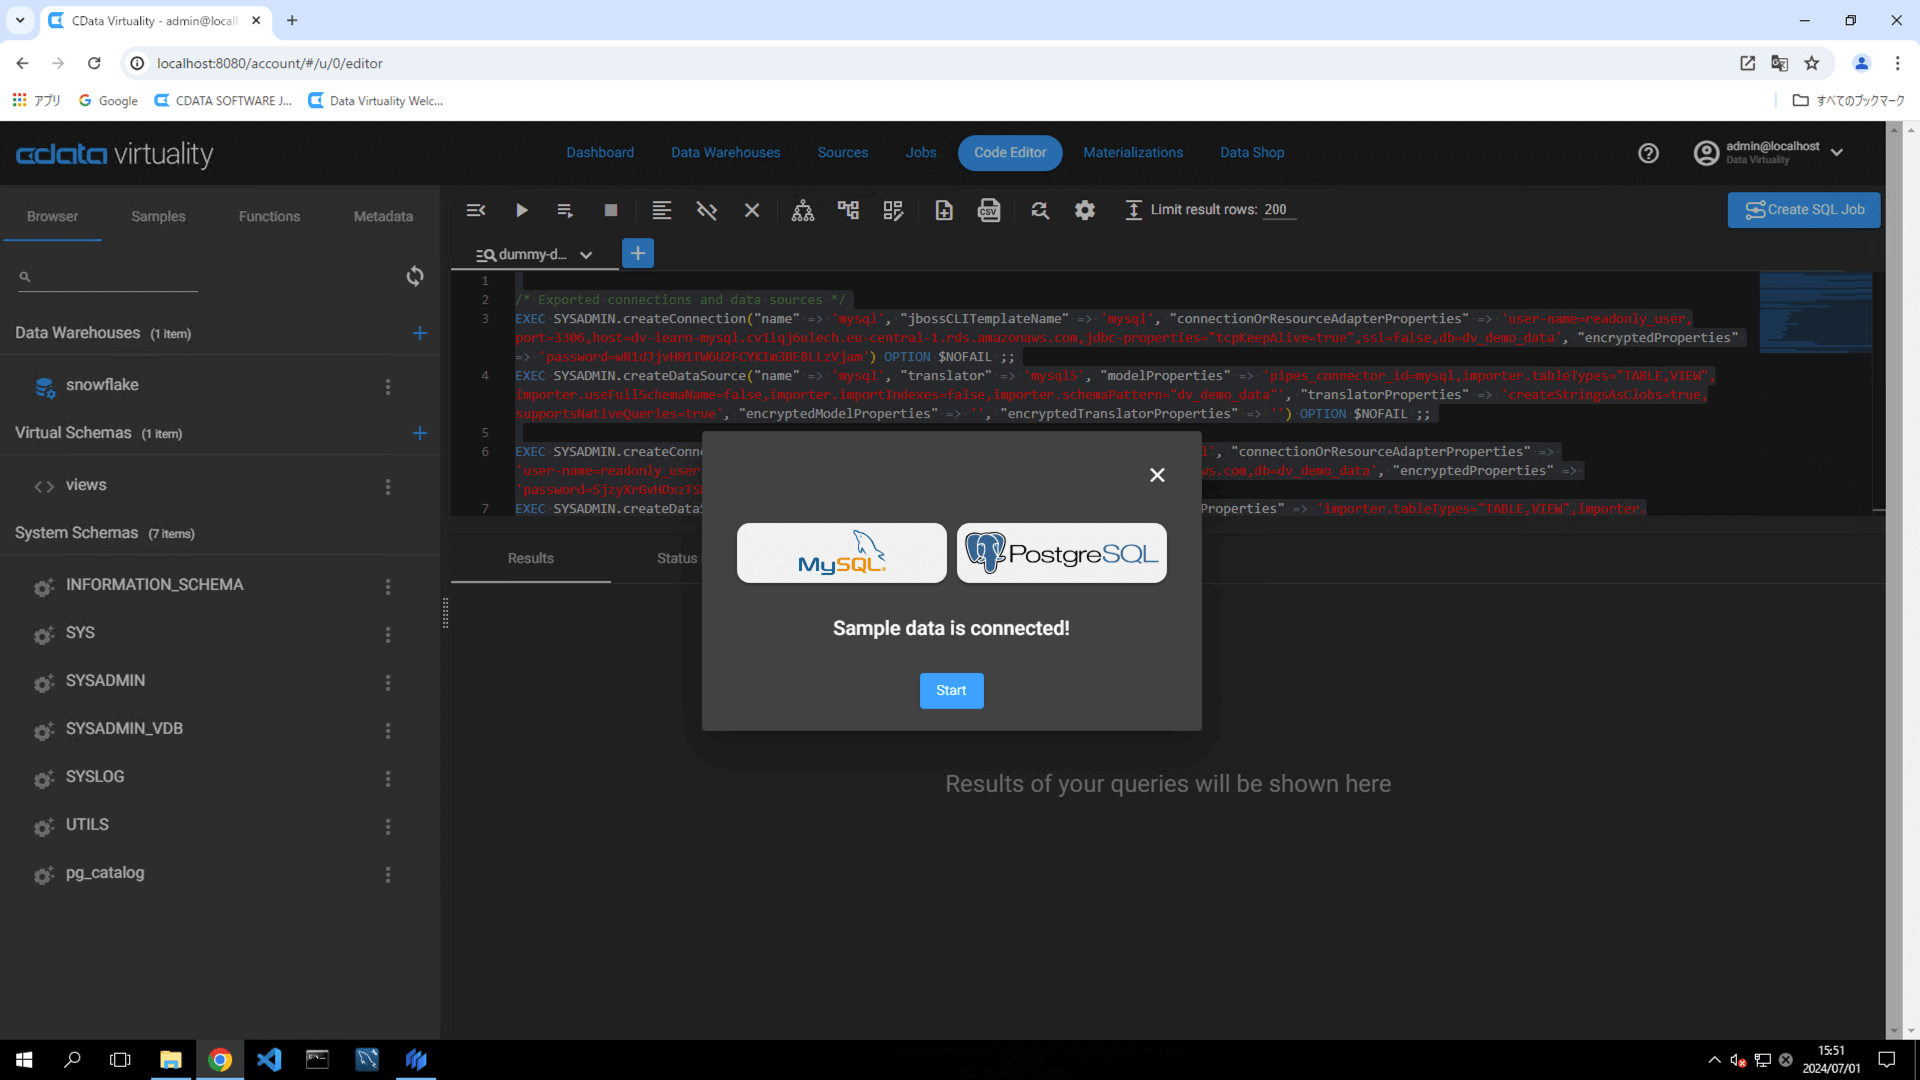Collapse the side panel with toolbar toggle
This screenshot has width=1920, height=1080.
pyautogui.click(x=476, y=210)
